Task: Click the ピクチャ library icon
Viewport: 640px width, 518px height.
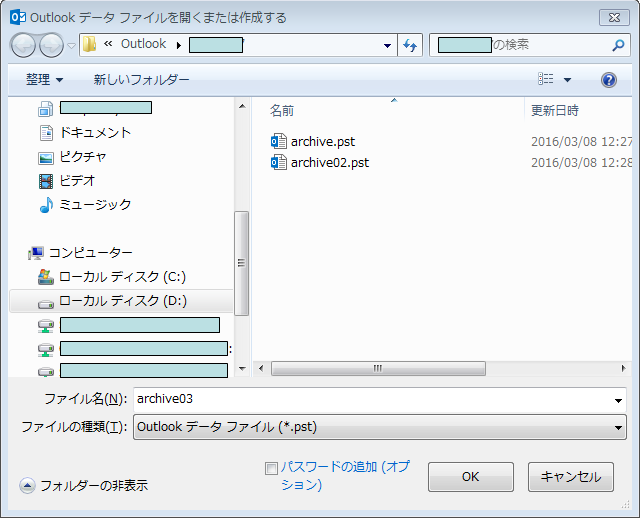Action: tap(46, 158)
